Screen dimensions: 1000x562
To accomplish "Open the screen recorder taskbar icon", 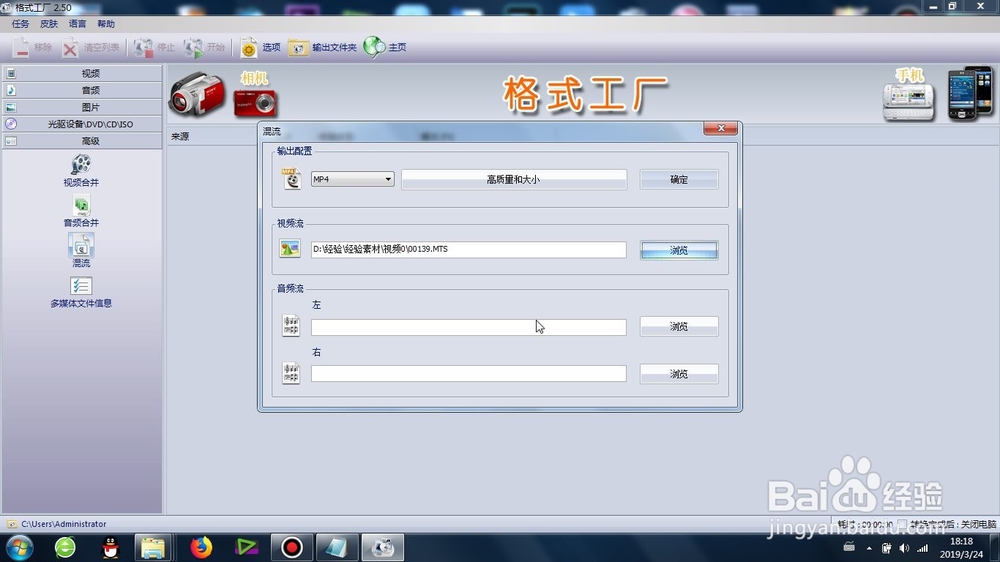I will pos(291,547).
